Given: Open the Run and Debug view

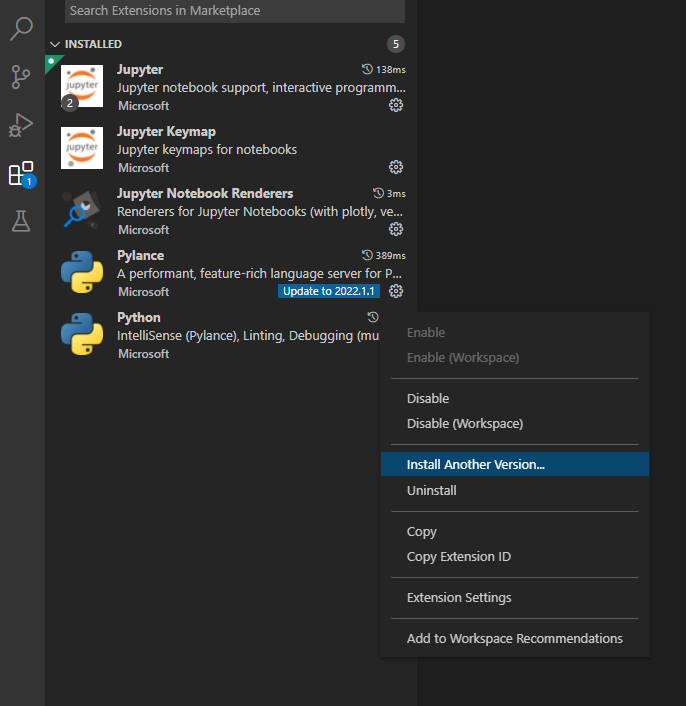Looking at the screenshot, I should pos(21,125).
